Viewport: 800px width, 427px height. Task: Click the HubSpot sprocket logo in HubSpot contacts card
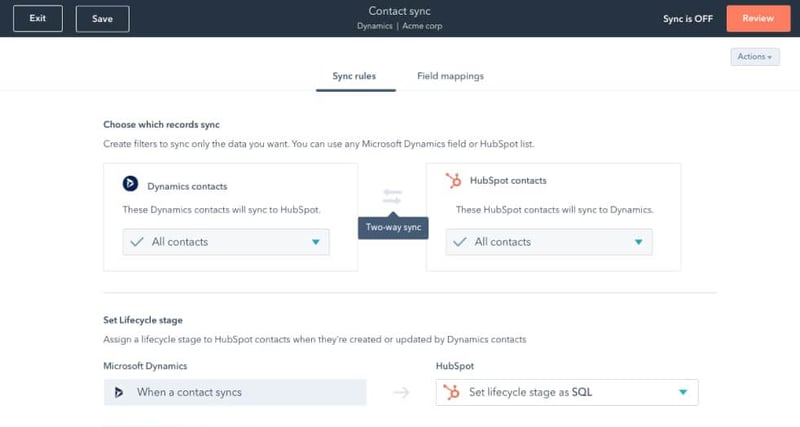[x=453, y=181]
